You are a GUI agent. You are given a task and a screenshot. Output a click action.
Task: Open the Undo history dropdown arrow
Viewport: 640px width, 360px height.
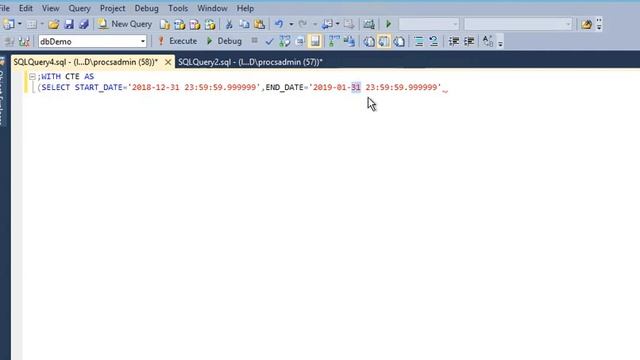pyautogui.click(x=291, y=24)
